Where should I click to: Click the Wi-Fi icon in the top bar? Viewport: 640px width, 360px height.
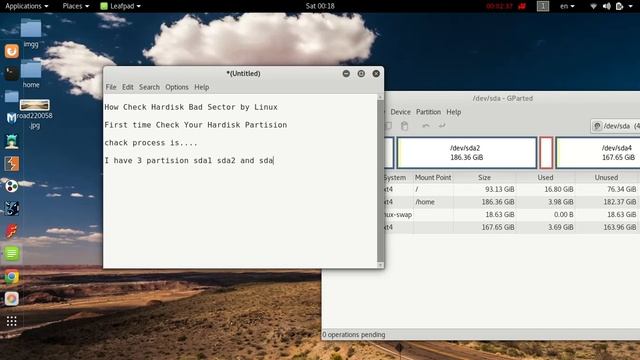point(594,6)
